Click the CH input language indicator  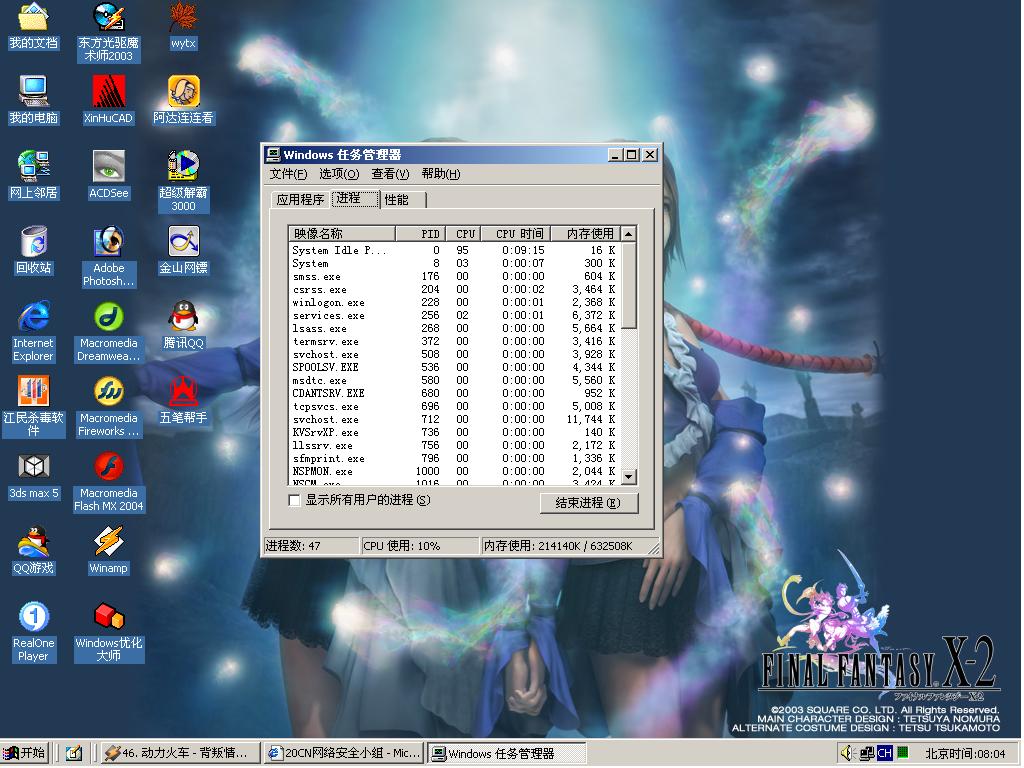pos(884,753)
